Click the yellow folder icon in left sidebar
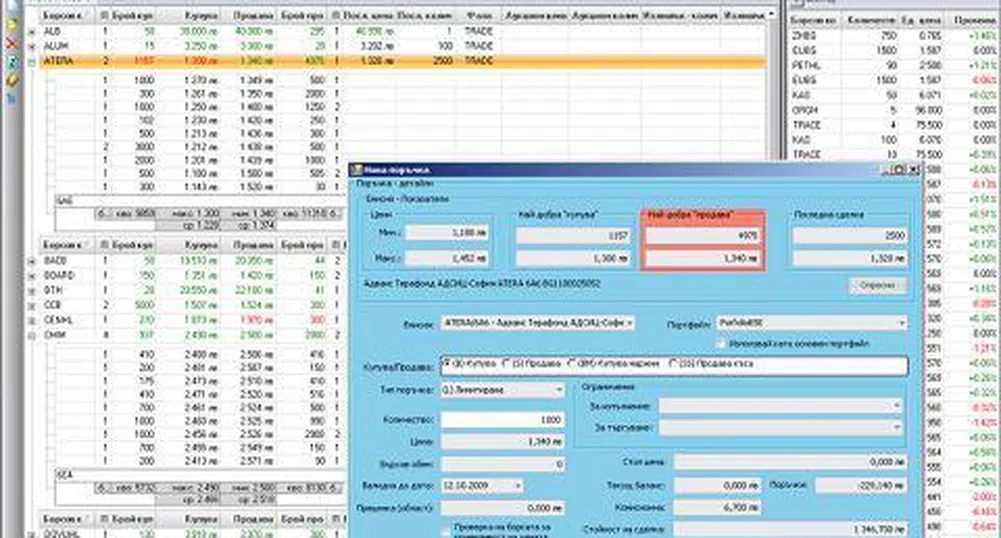Viewport: 1001px width, 538px height. click(11, 26)
